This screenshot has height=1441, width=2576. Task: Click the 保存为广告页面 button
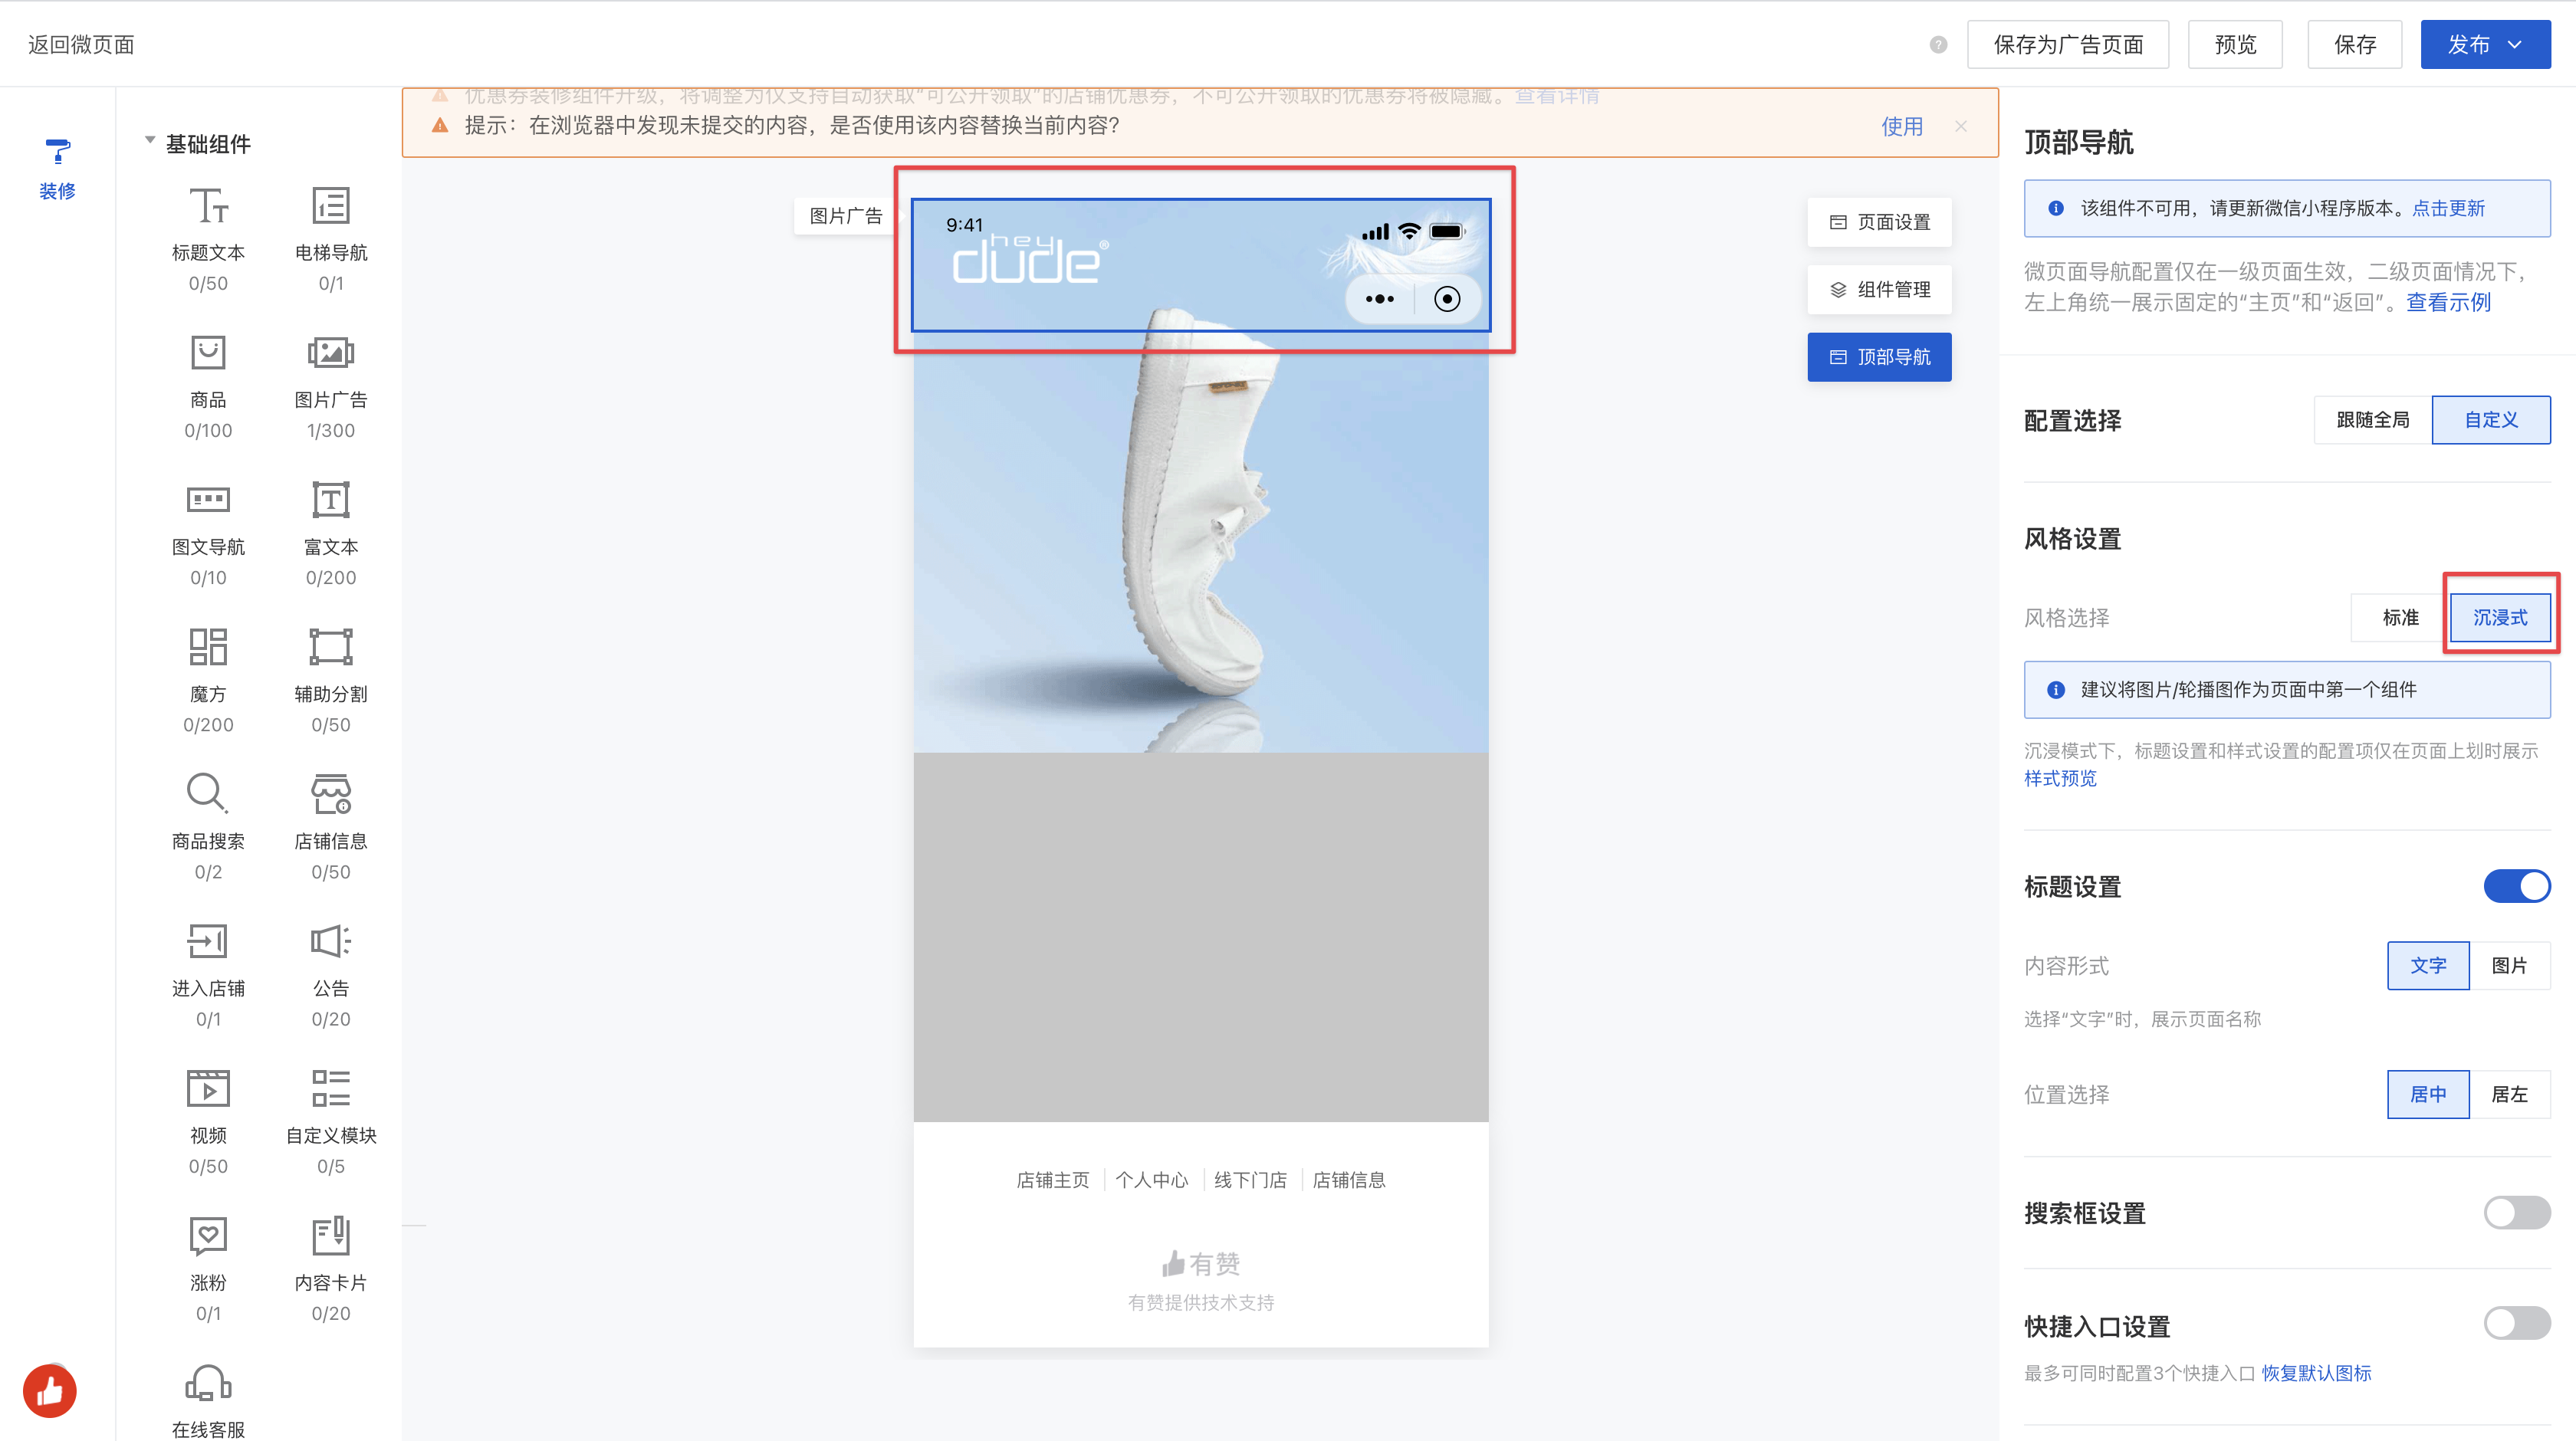[2067, 45]
